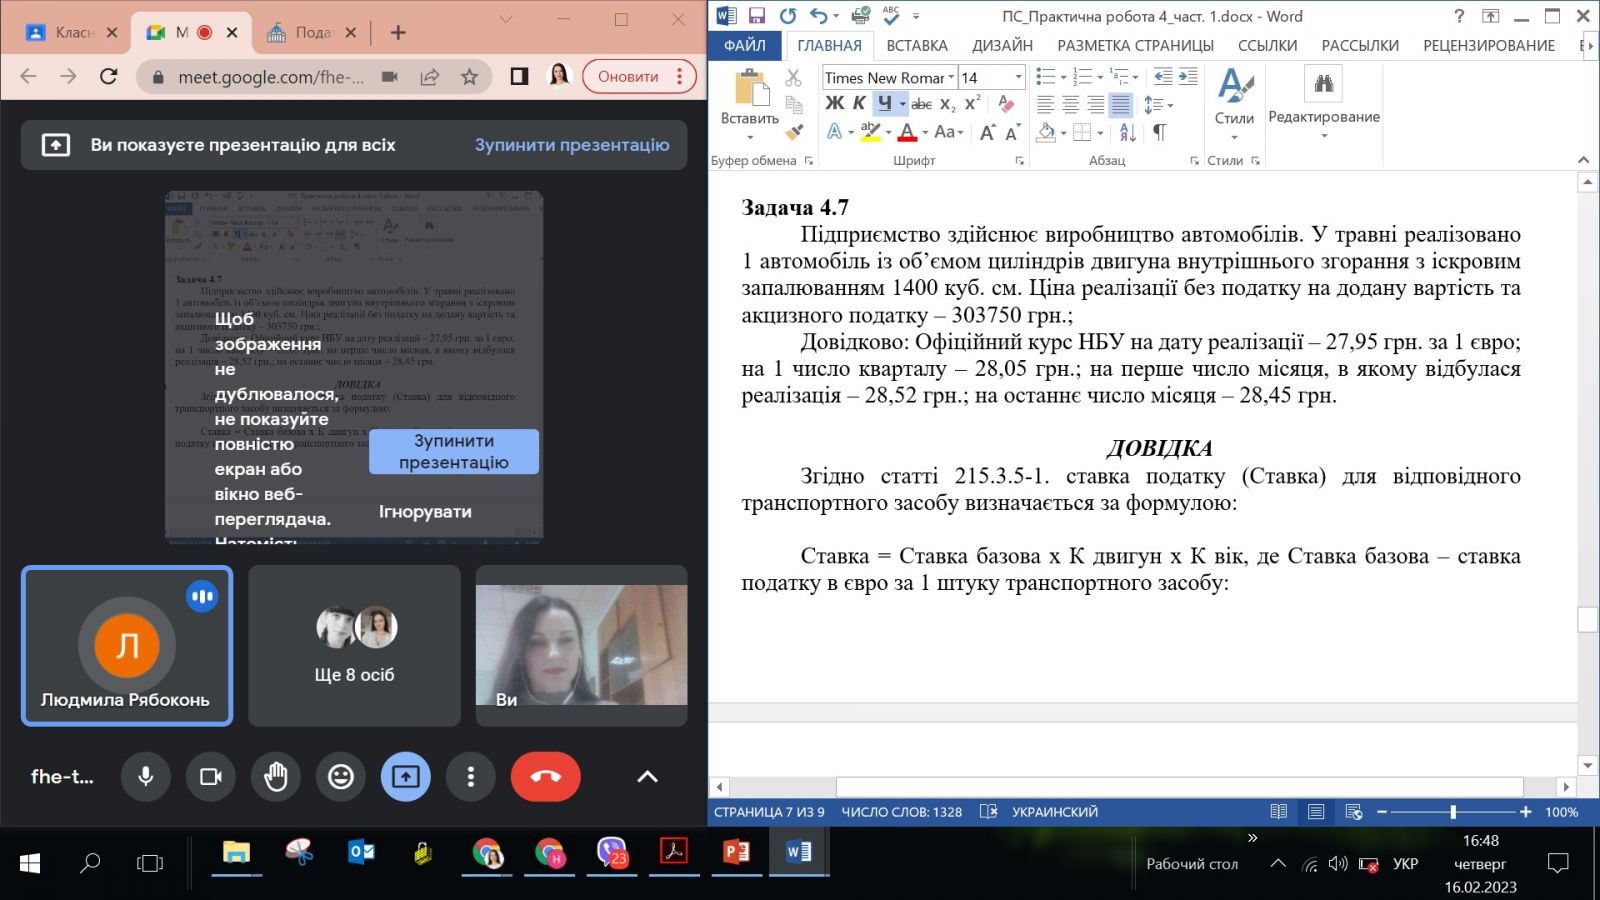Center-align the paragraph text
The image size is (1600, 900).
pyautogui.click(x=1070, y=104)
